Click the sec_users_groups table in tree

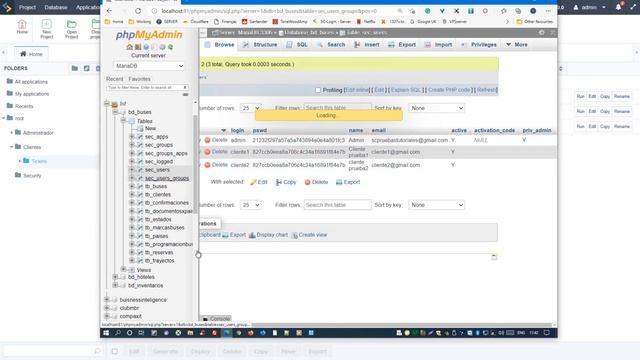click(x=167, y=178)
